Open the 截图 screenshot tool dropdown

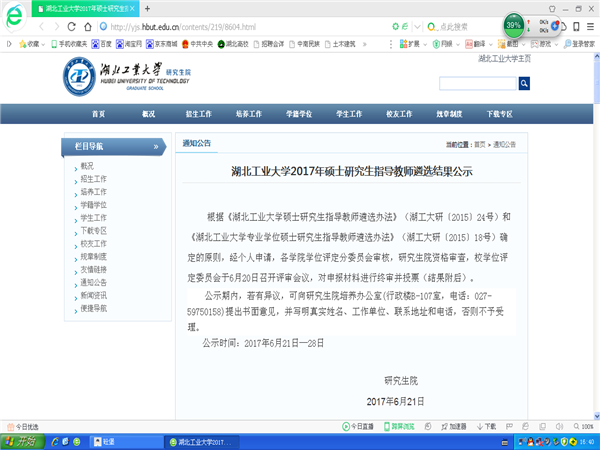click(x=511, y=44)
